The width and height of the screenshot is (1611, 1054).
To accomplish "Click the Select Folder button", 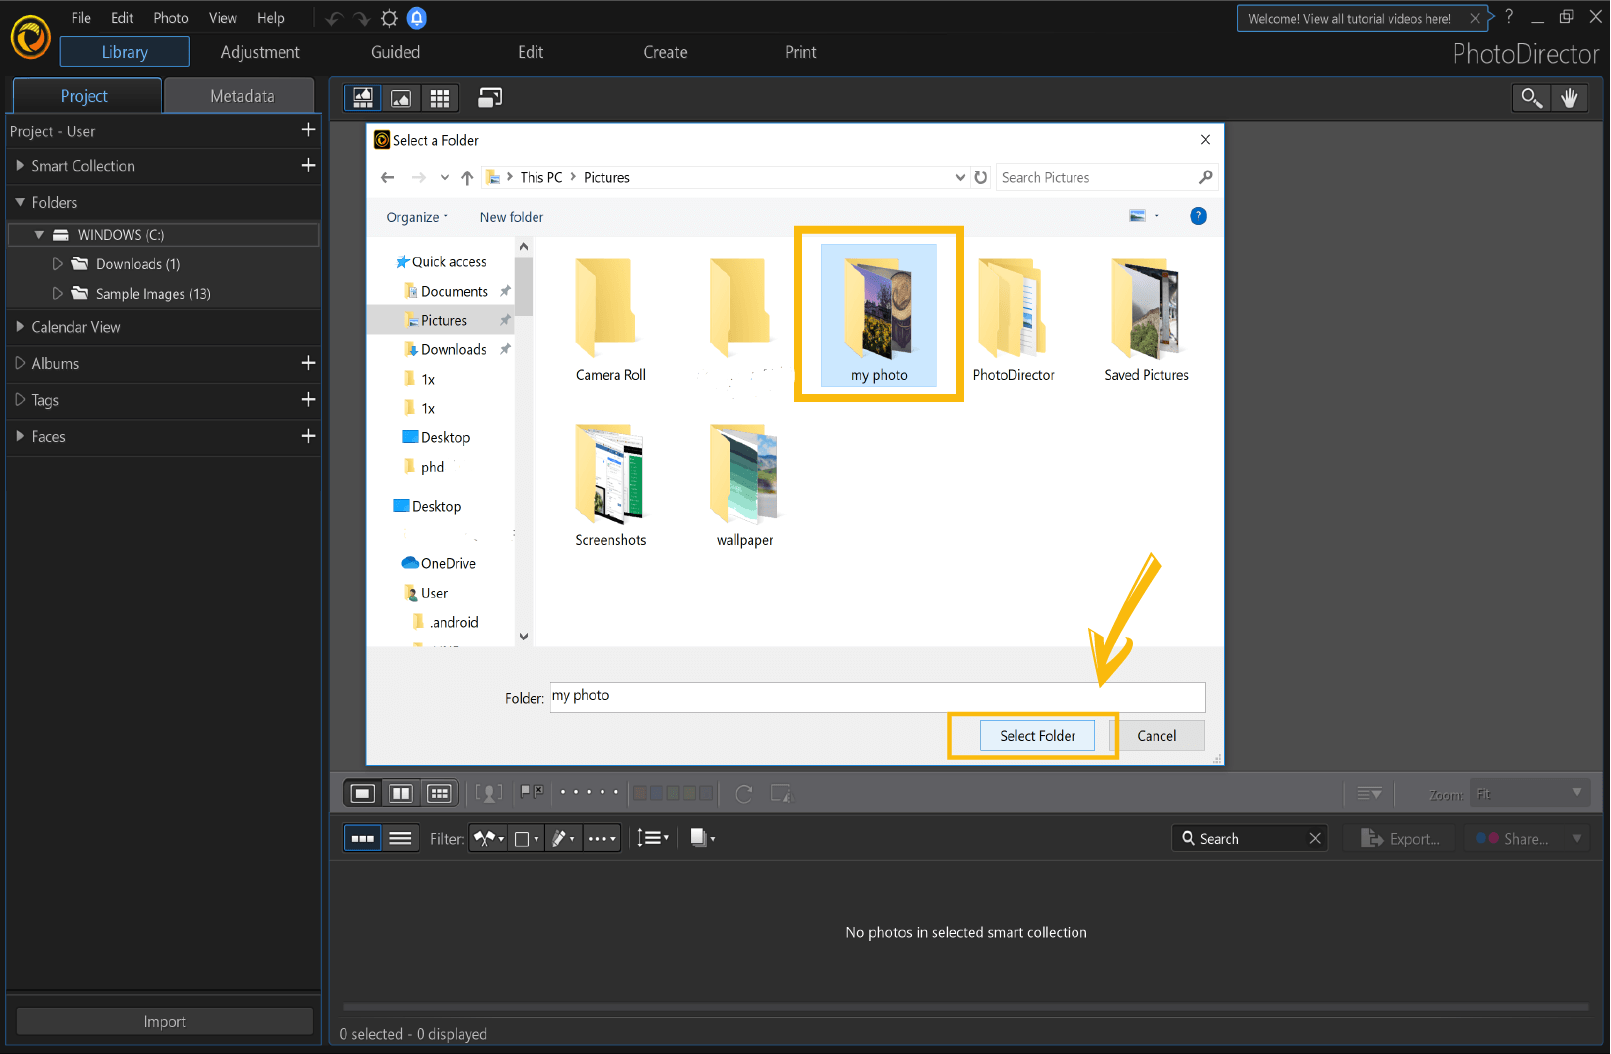I will tap(1036, 735).
